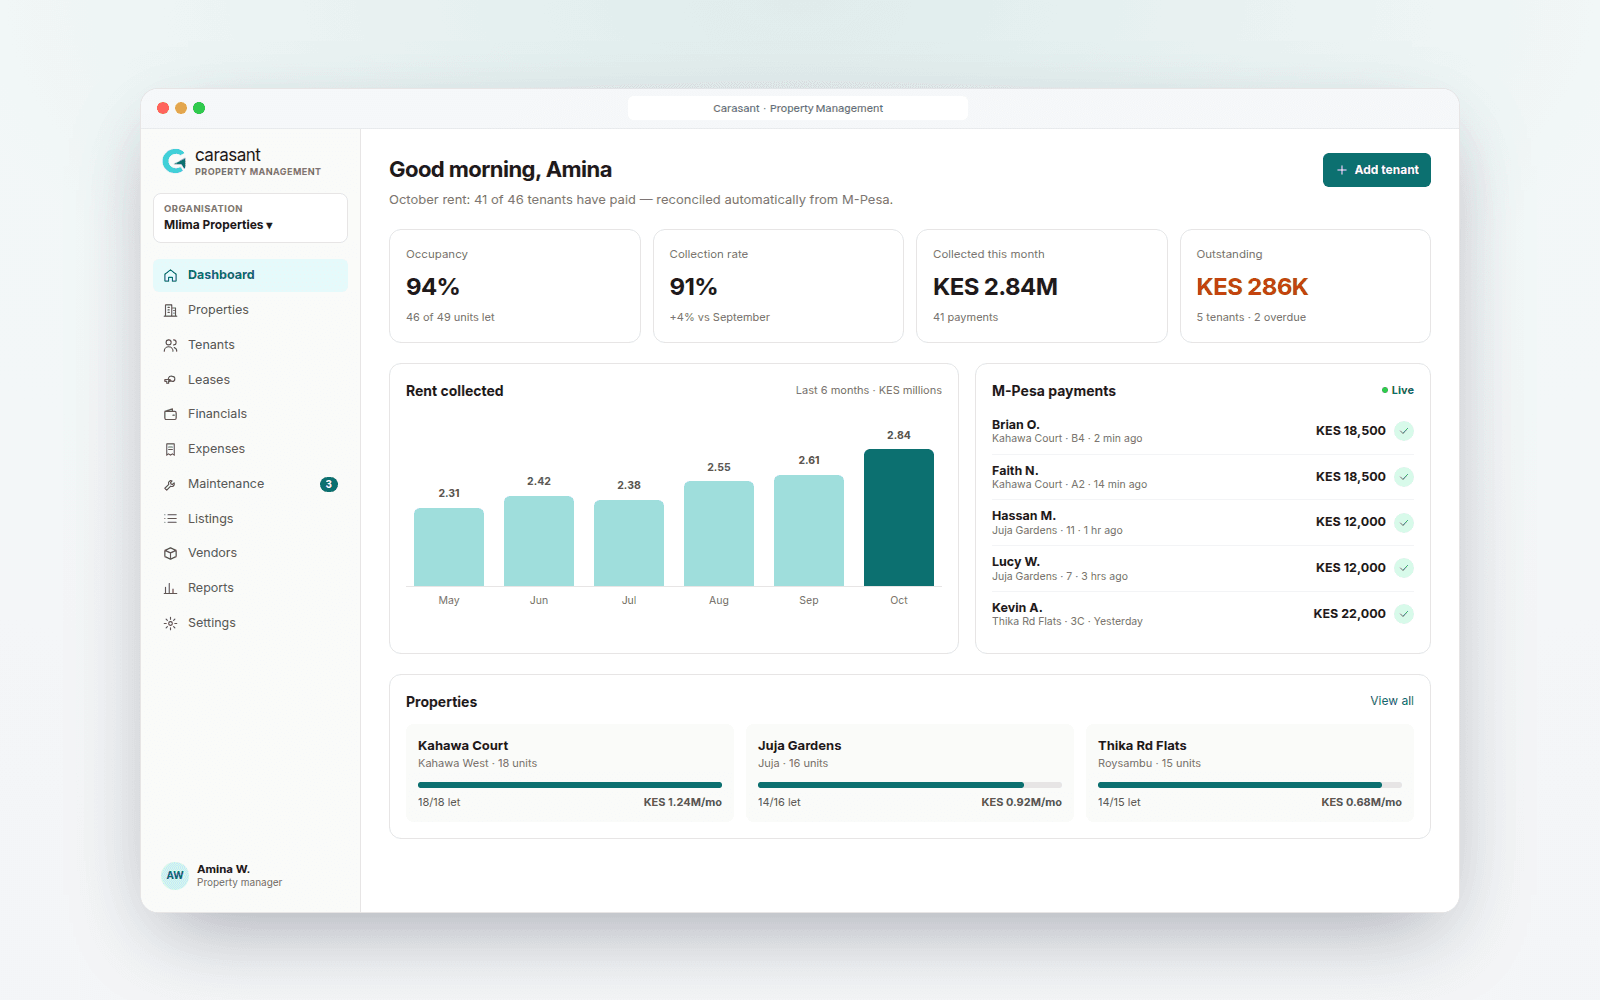Click the Tenants people icon
The width and height of the screenshot is (1600, 1000).
pyautogui.click(x=170, y=345)
